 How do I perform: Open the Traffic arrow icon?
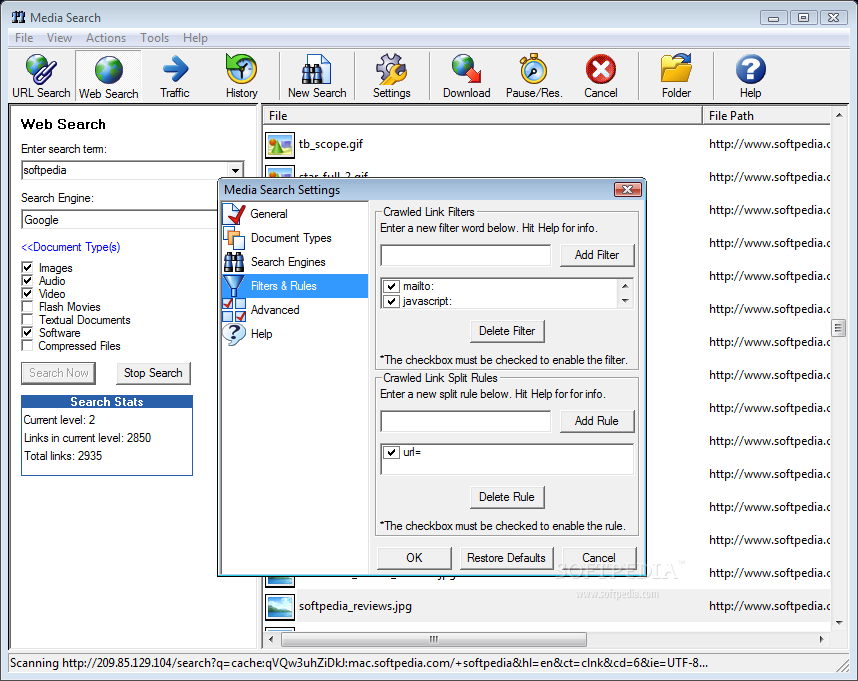pos(175,69)
